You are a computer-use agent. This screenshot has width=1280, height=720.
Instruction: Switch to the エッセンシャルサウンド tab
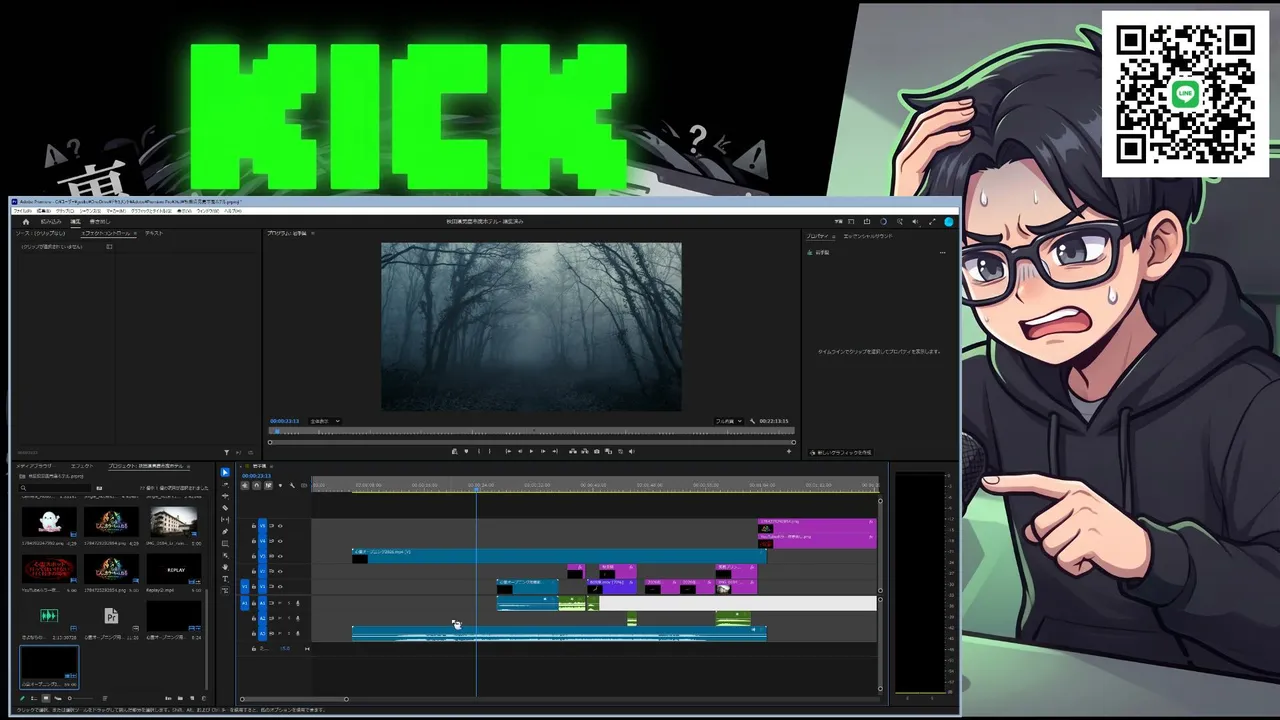868,236
